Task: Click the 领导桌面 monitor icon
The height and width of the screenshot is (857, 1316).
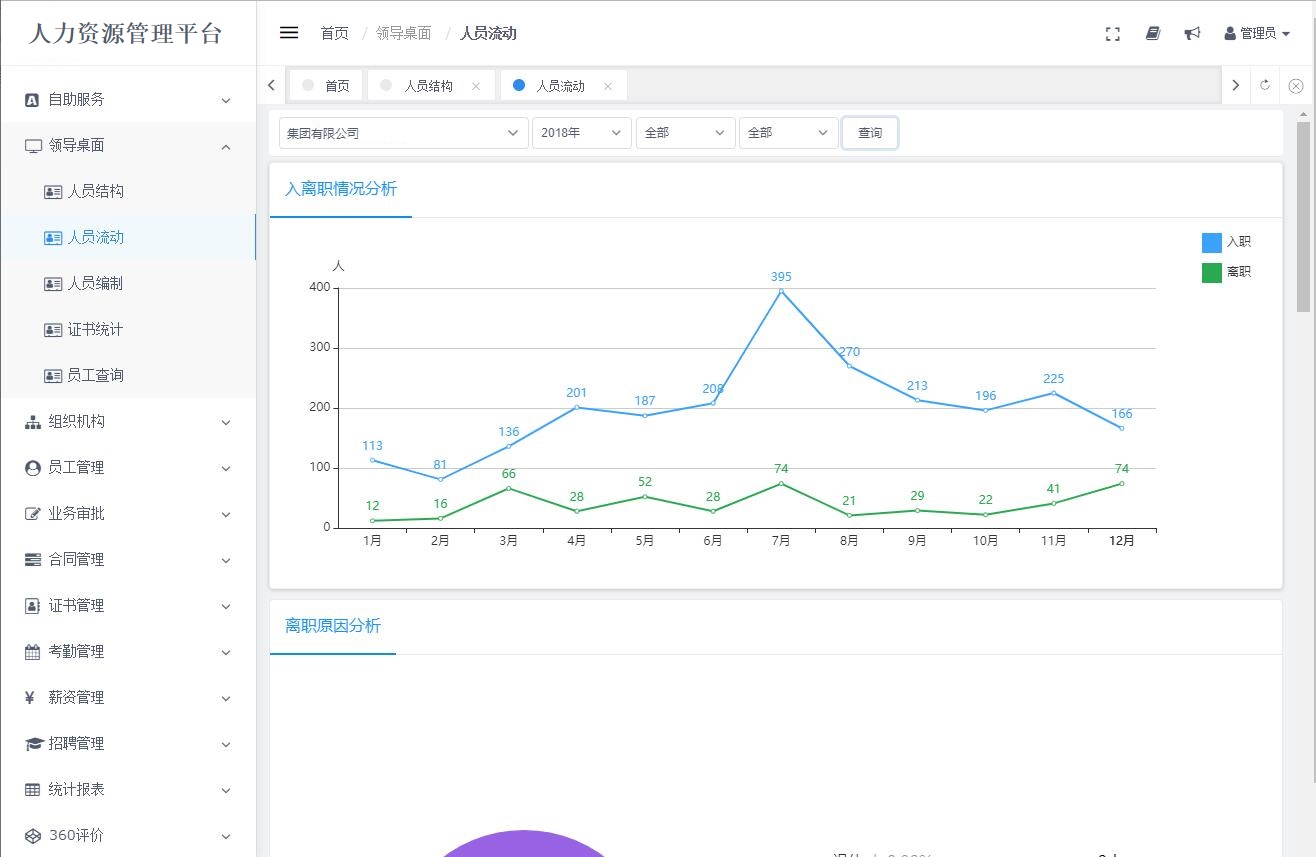Action: [x=33, y=146]
